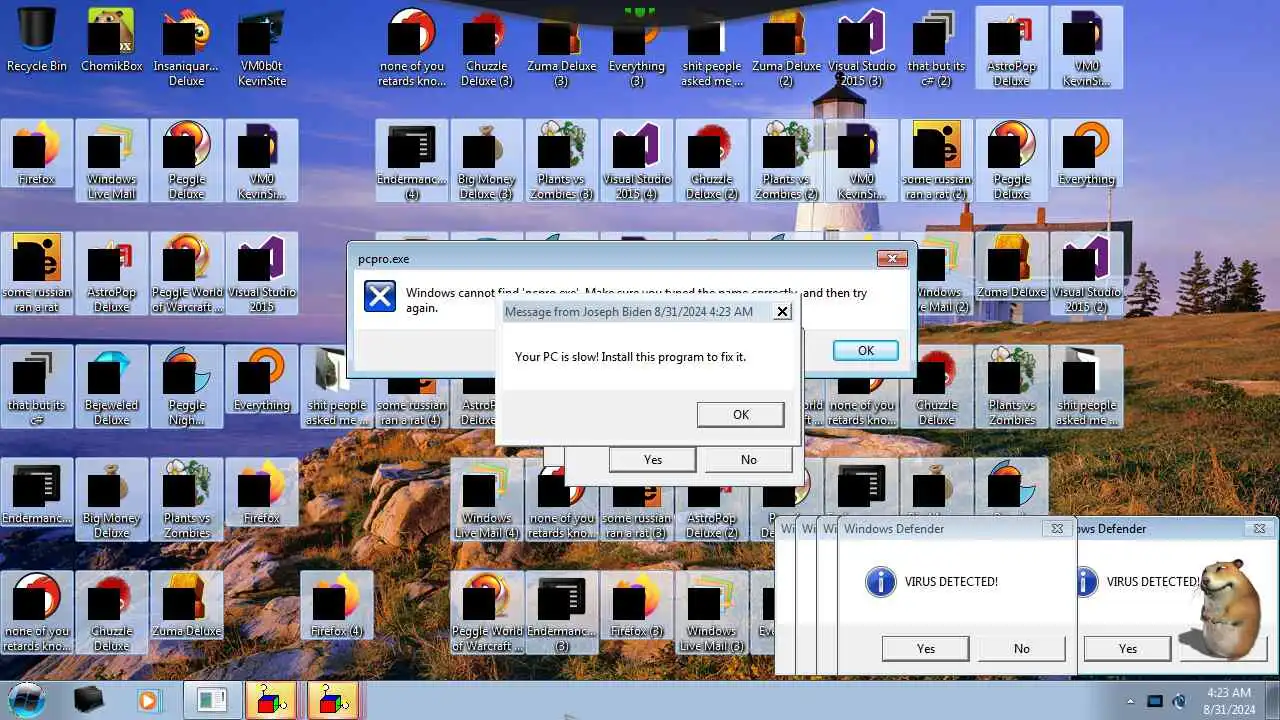The height and width of the screenshot is (720, 1280).
Task: Click the 'pcpro.exe' dialog title text
Action: (384, 259)
